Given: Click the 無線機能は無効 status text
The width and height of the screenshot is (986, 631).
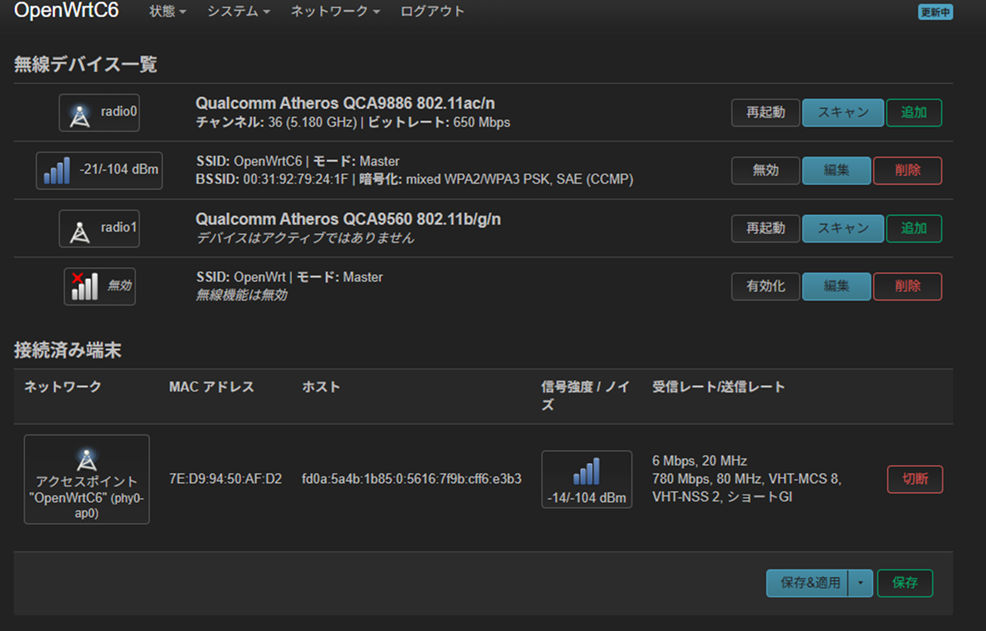Looking at the screenshot, I should [241, 295].
